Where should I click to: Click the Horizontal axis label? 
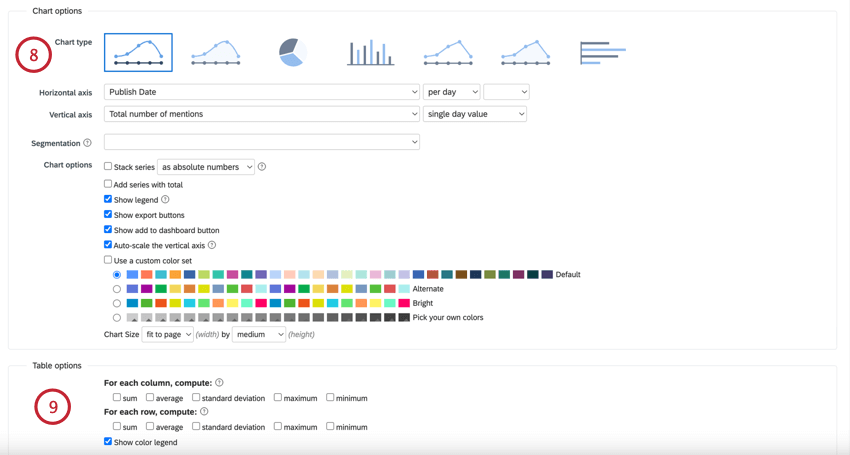[66, 93]
